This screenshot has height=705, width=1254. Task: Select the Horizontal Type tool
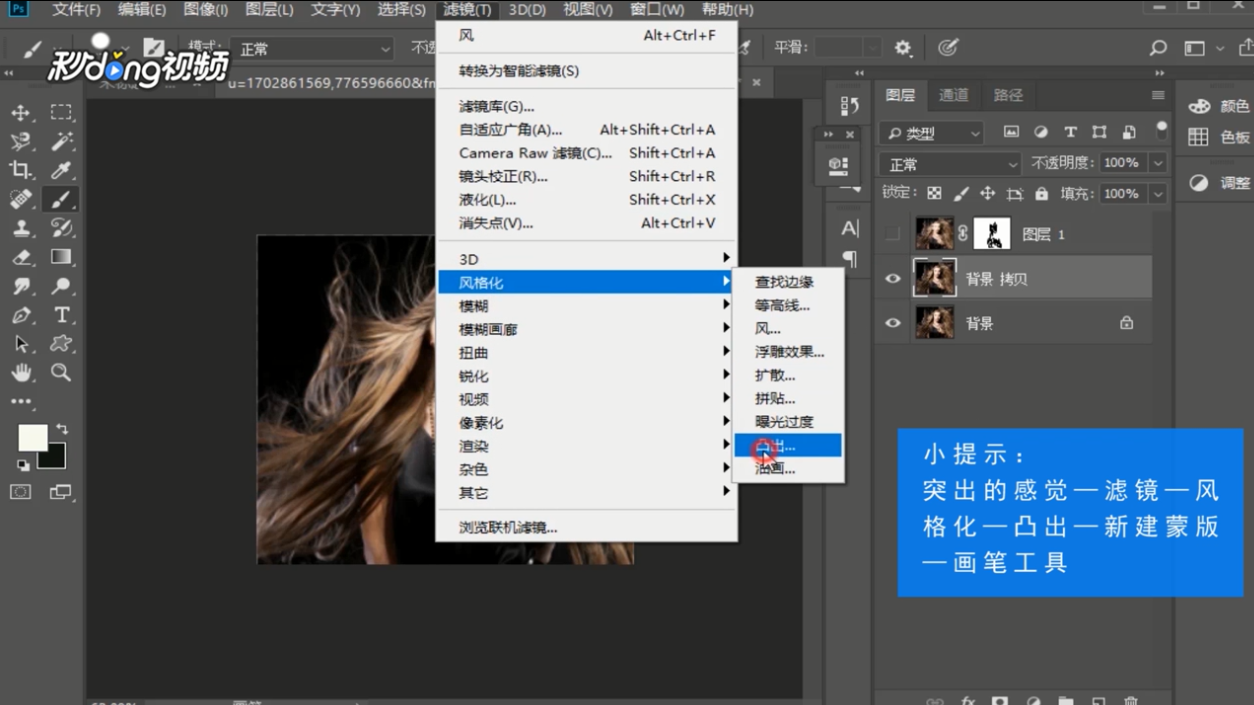coord(62,315)
